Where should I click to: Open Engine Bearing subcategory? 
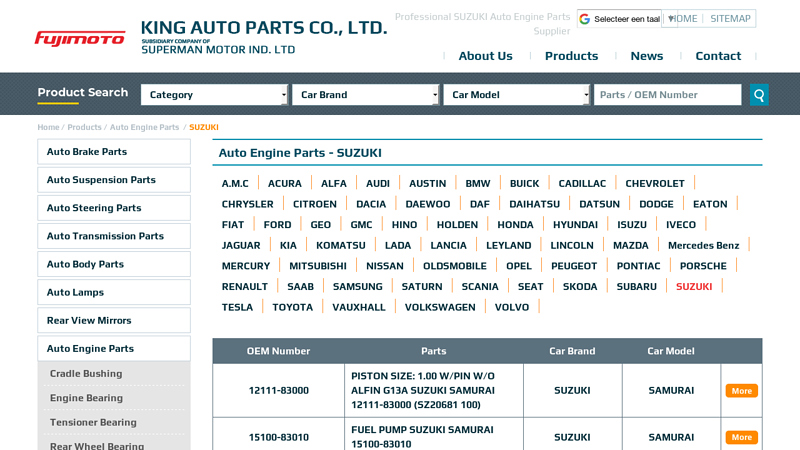pos(86,398)
